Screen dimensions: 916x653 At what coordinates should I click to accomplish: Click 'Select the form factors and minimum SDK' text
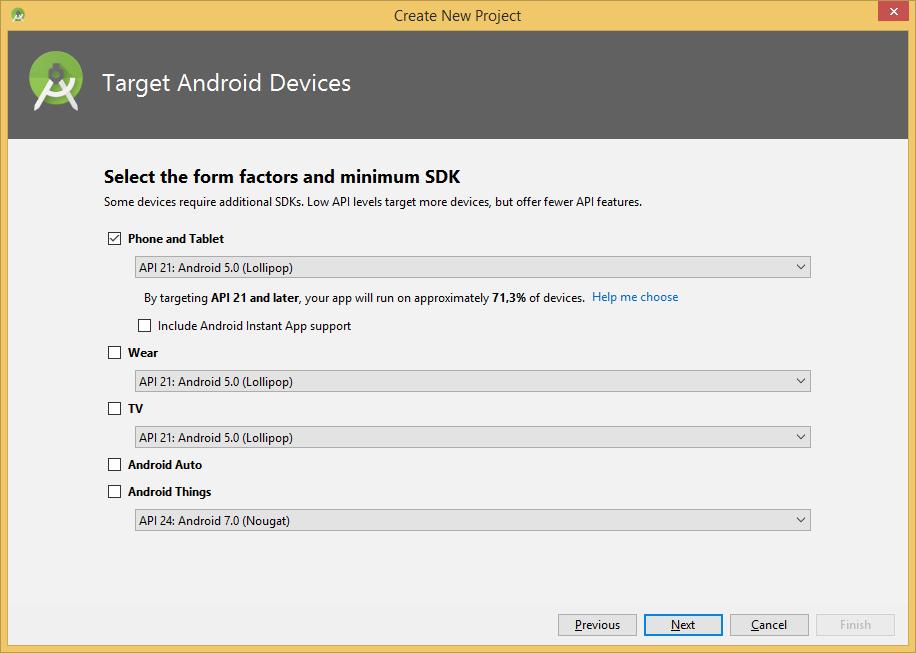282,176
